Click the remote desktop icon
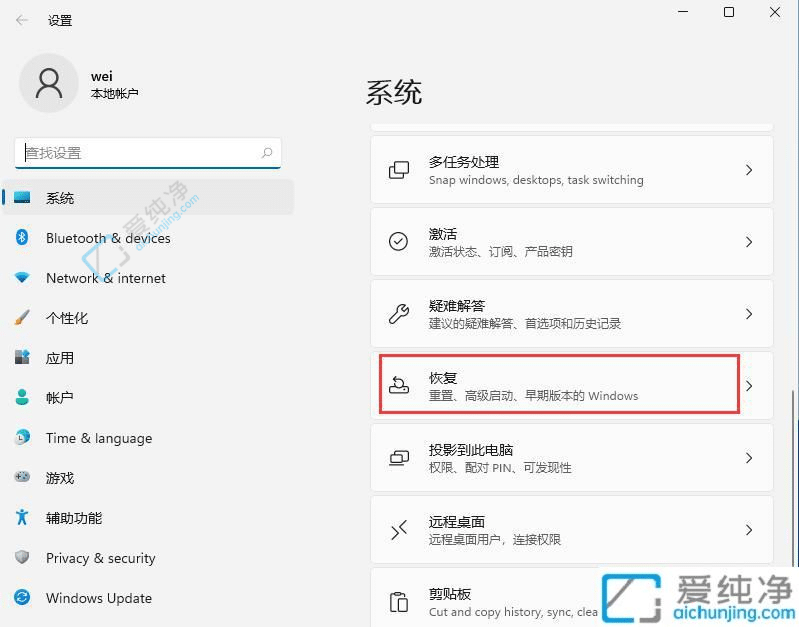Screen dimensions: 799x627 click(x=398, y=530)
